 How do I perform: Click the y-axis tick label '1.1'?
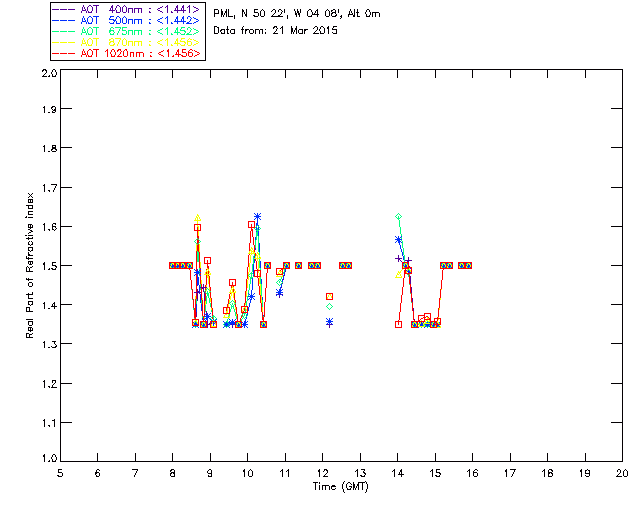coord(49,423)
